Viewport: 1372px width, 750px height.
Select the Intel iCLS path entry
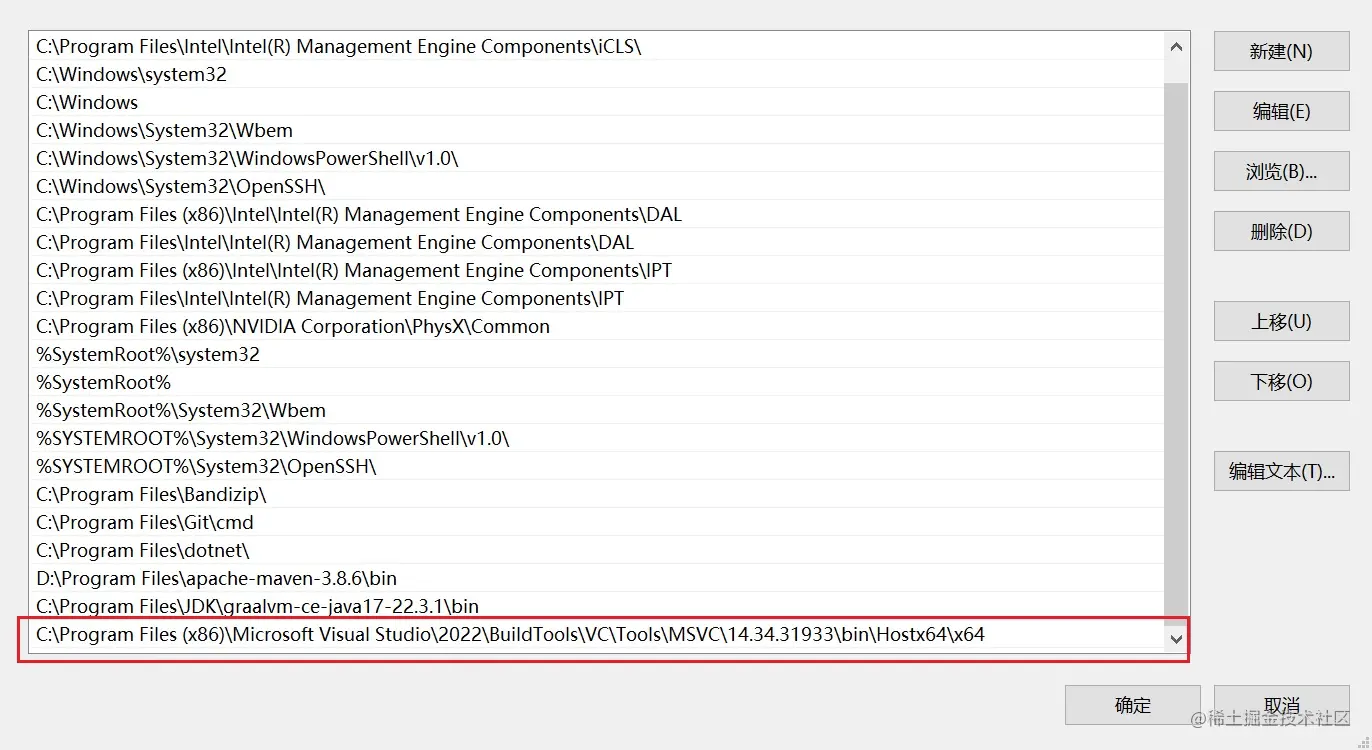click(597, 46)
